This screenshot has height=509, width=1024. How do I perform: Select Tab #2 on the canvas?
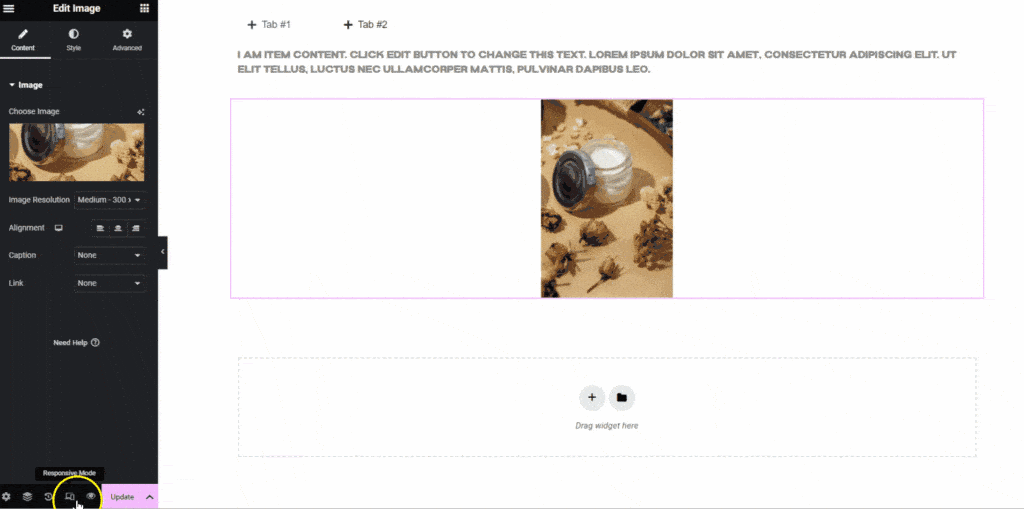click(366, 25)
